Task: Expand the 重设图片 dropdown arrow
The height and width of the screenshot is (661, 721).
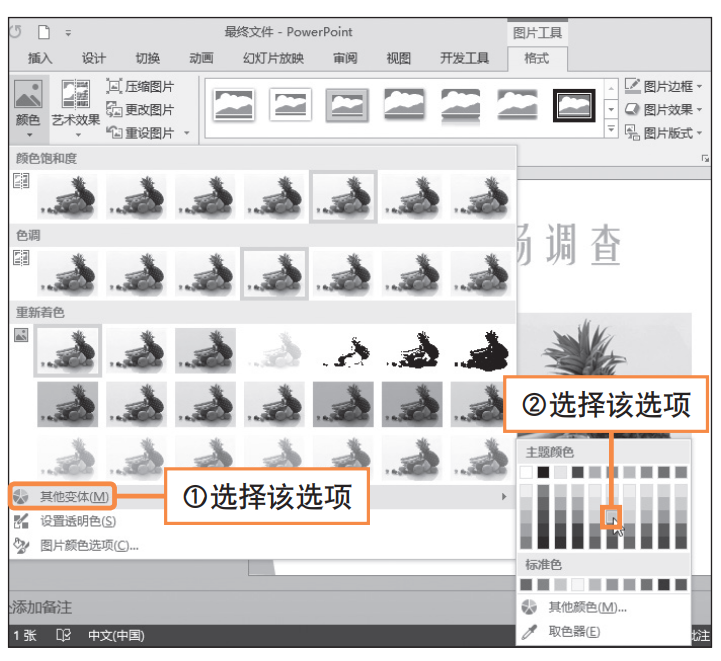Action: (187, 133)
